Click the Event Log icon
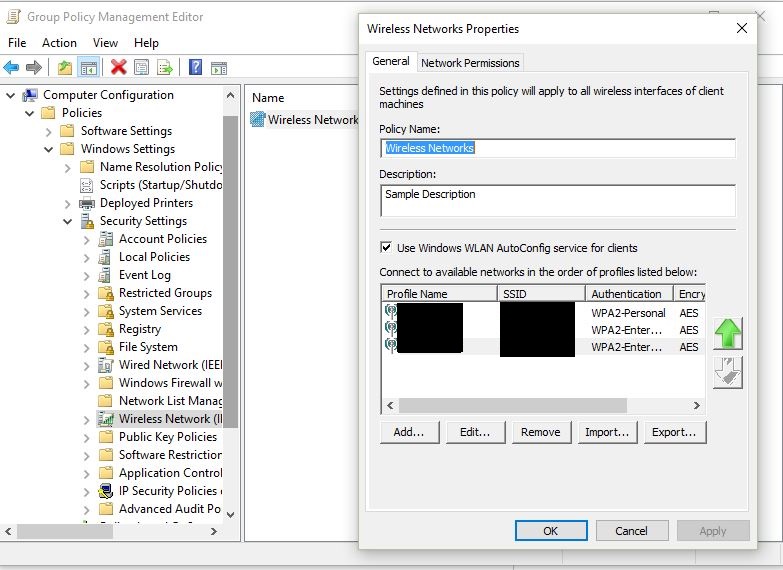Screen dimensions: 783x570 [x=104, y=275]
